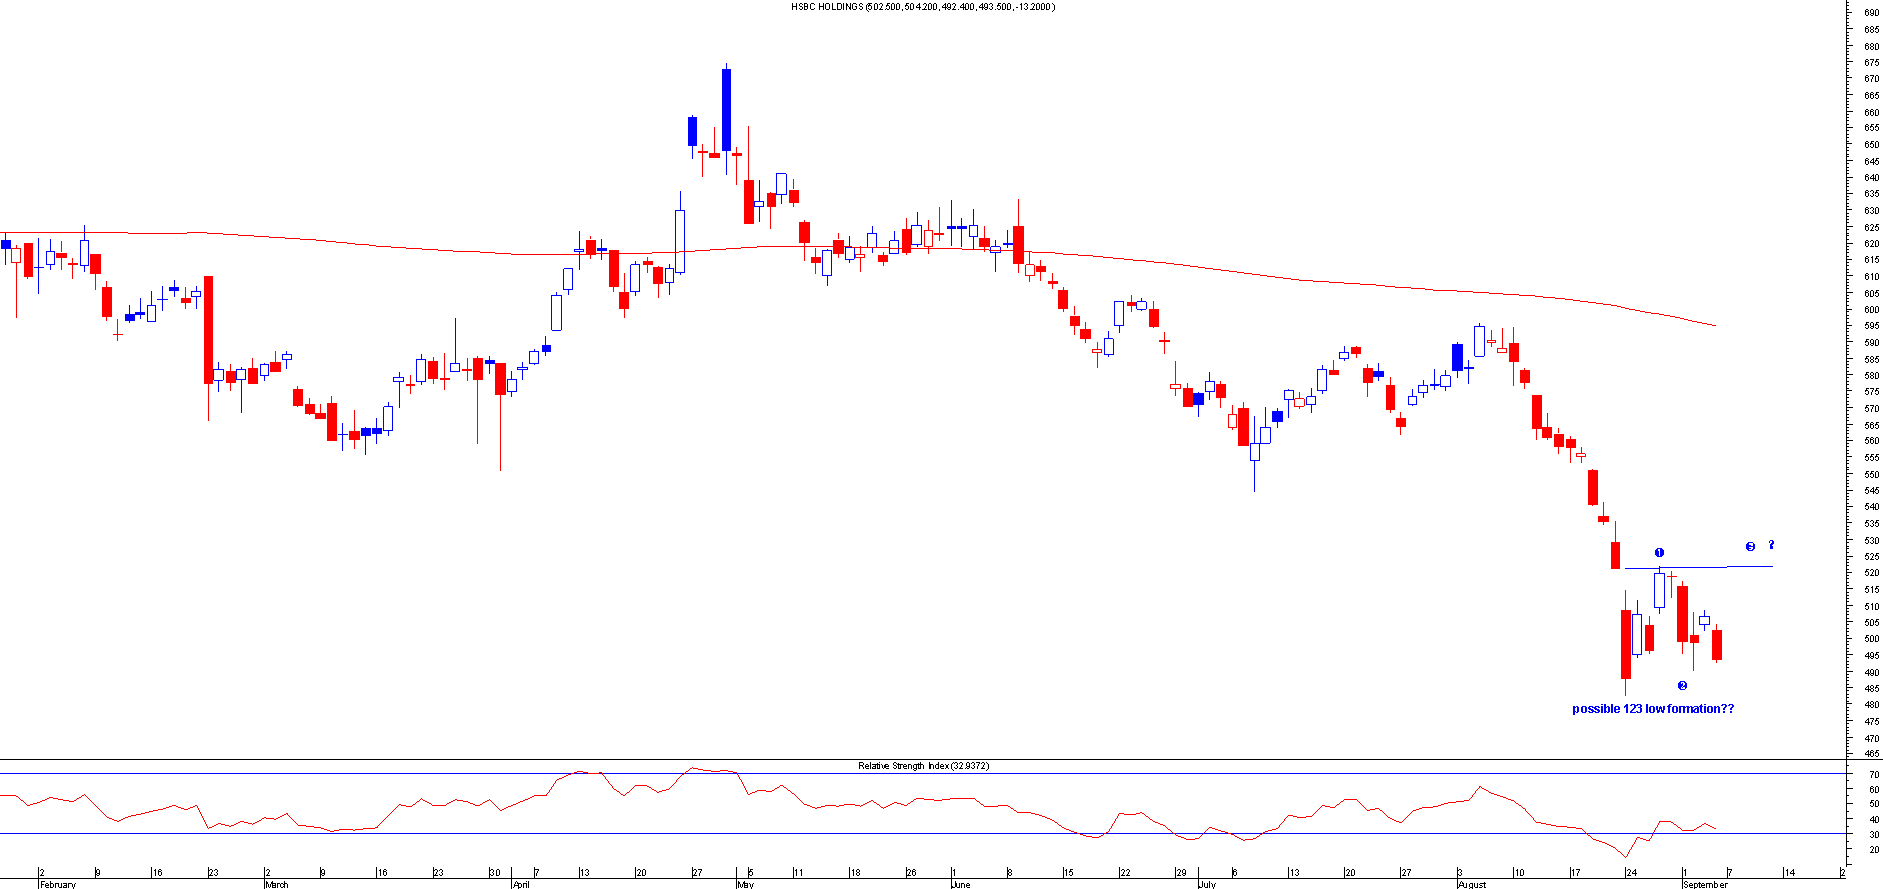Click the end of red moving average line

[1714, 325]
